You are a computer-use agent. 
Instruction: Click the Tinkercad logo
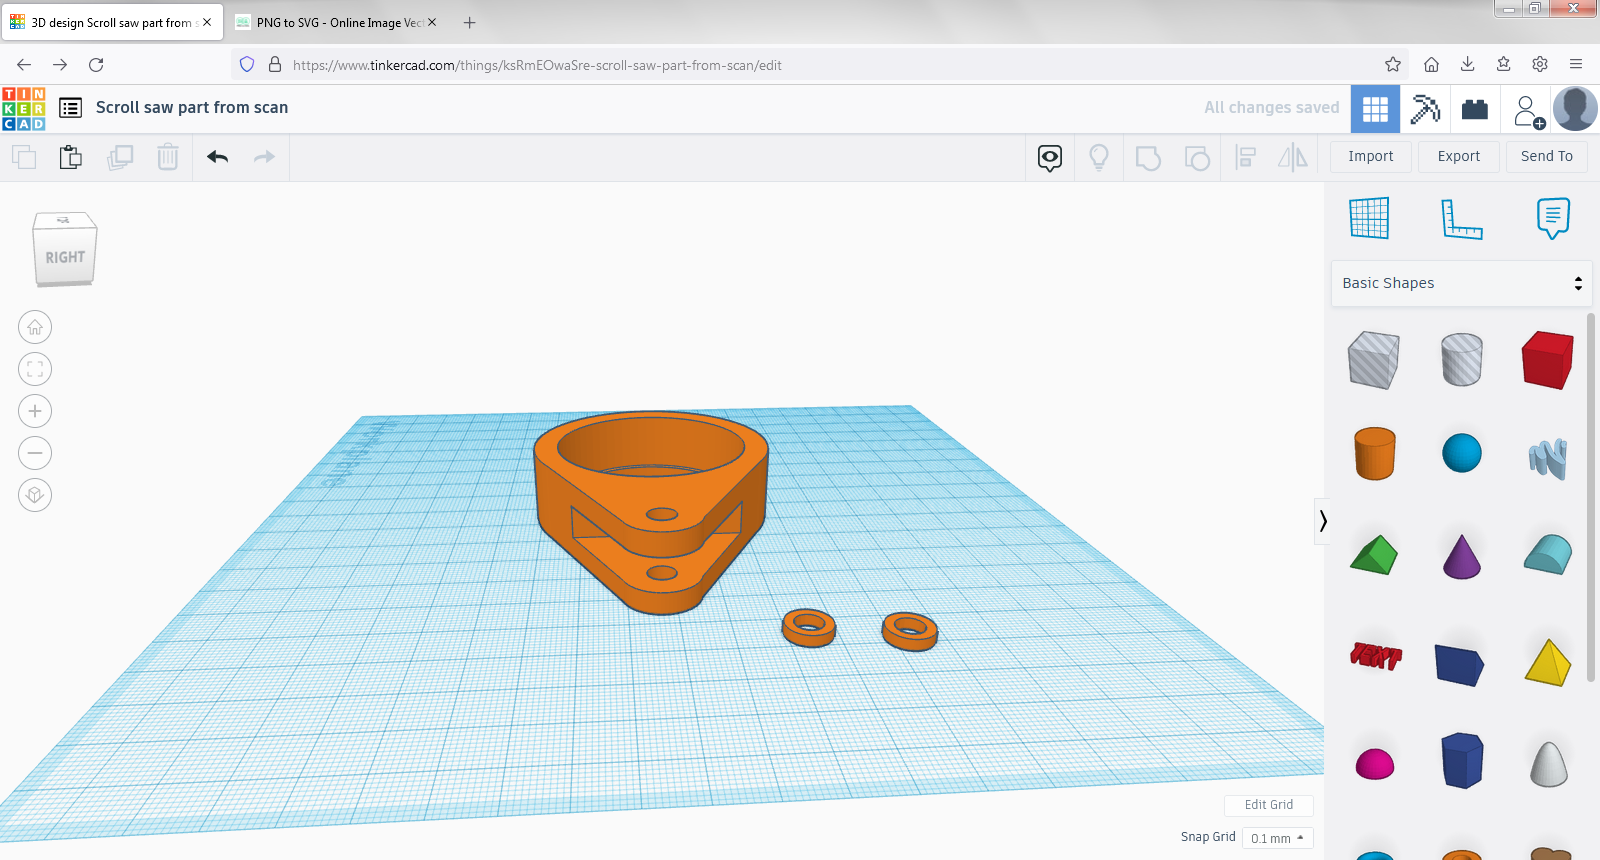point(24,109)
